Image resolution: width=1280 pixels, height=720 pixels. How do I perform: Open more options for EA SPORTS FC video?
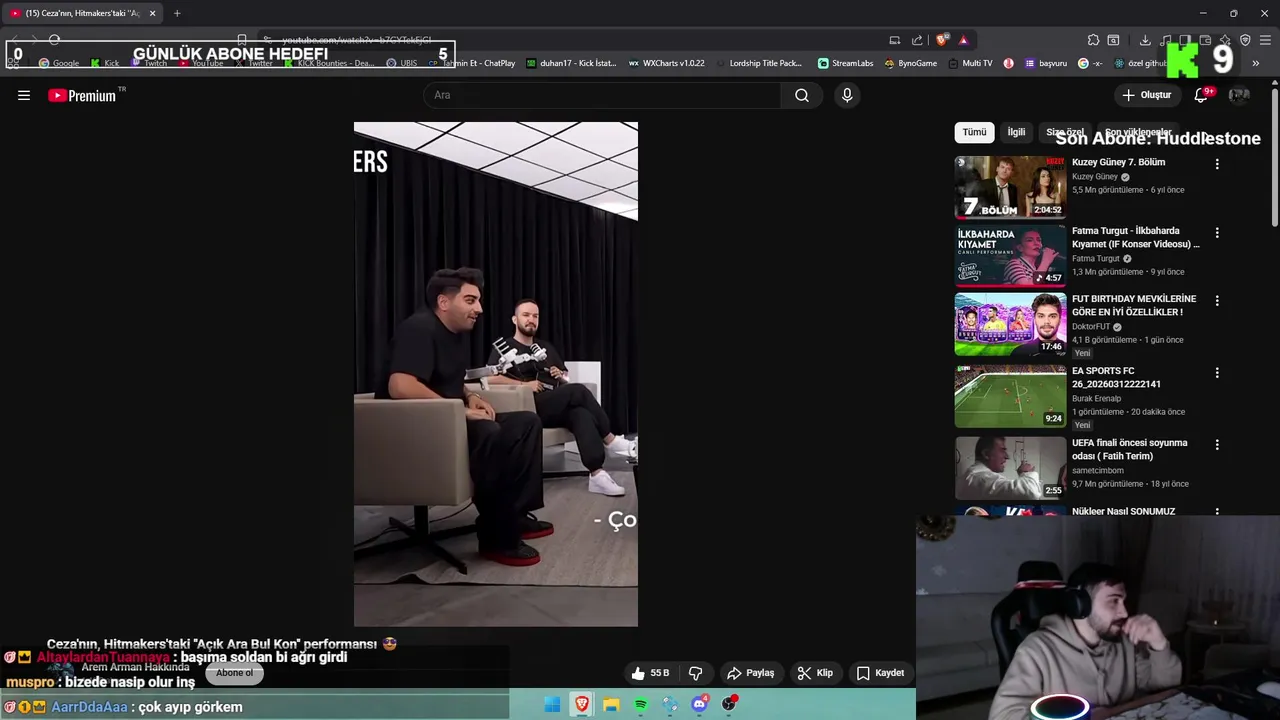point(1217,373)
